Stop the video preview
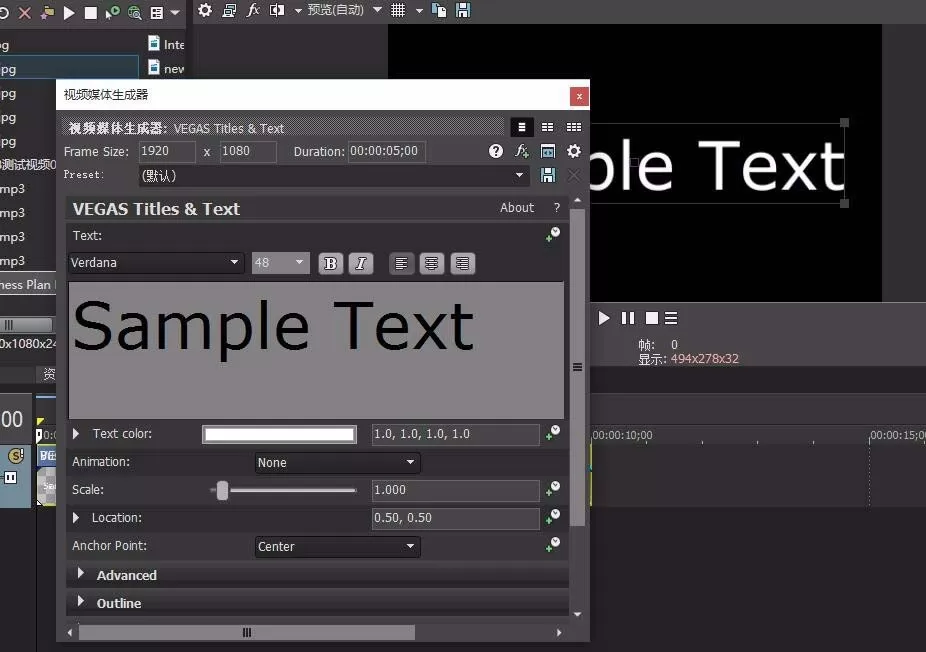 click(652, 318)
